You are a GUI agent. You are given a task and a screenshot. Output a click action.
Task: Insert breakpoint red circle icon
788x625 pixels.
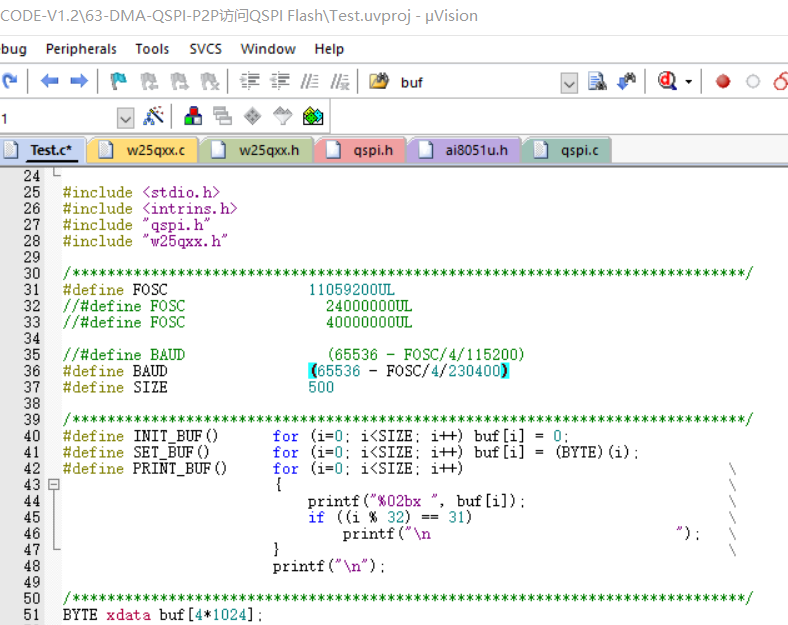tap(723, 81)
